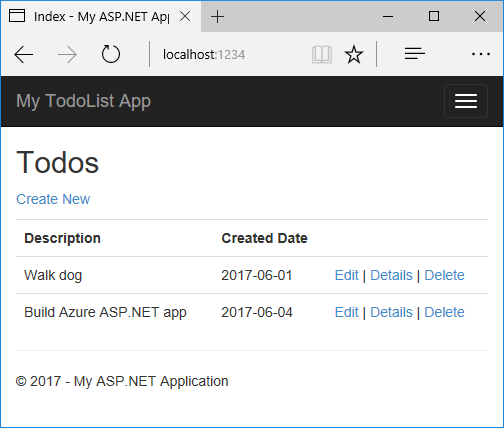The image size is (504, 428).
Task: Delete the Build Azure ASP.NET app todo
Action: (x=444, y=312)
